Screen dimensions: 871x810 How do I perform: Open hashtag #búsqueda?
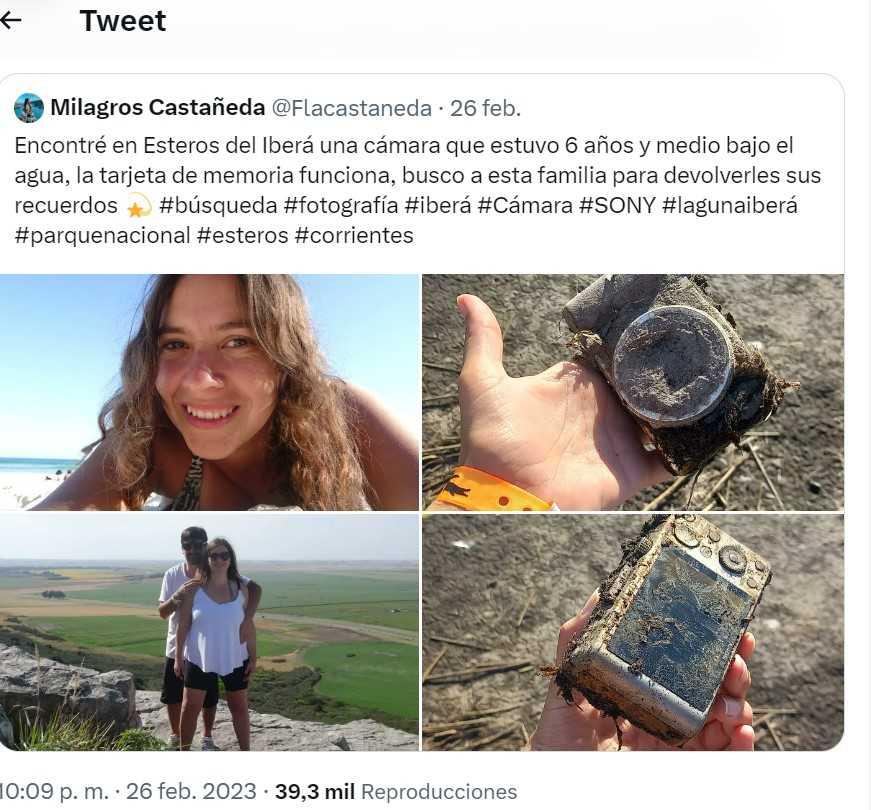[x=218, y=205]
